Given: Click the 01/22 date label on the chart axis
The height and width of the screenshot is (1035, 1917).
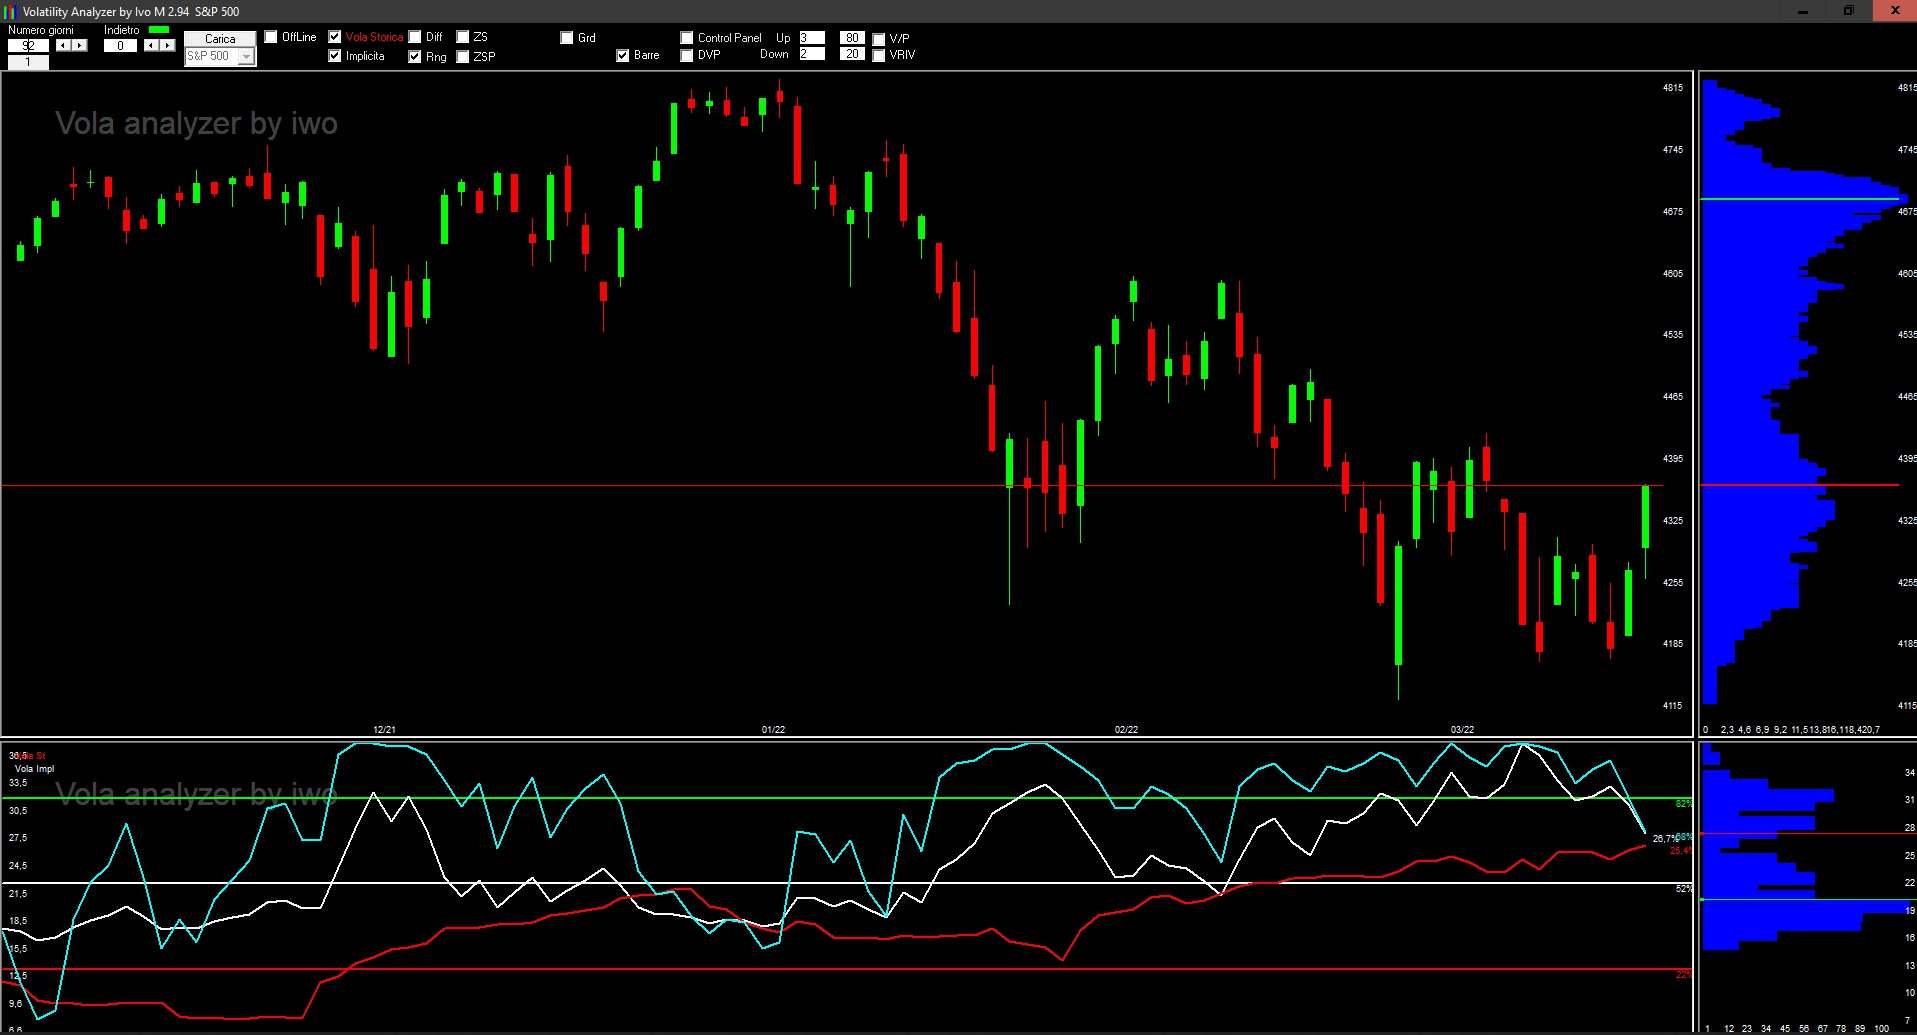Looking at the screenshot, I should click(x=773, y=730).
